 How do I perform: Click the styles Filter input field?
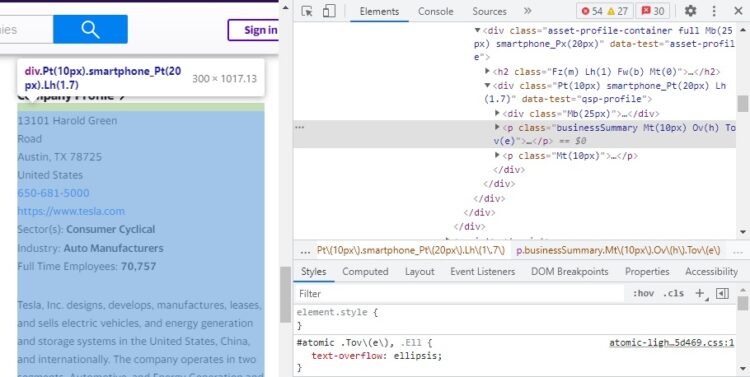[x=459, y=293]
